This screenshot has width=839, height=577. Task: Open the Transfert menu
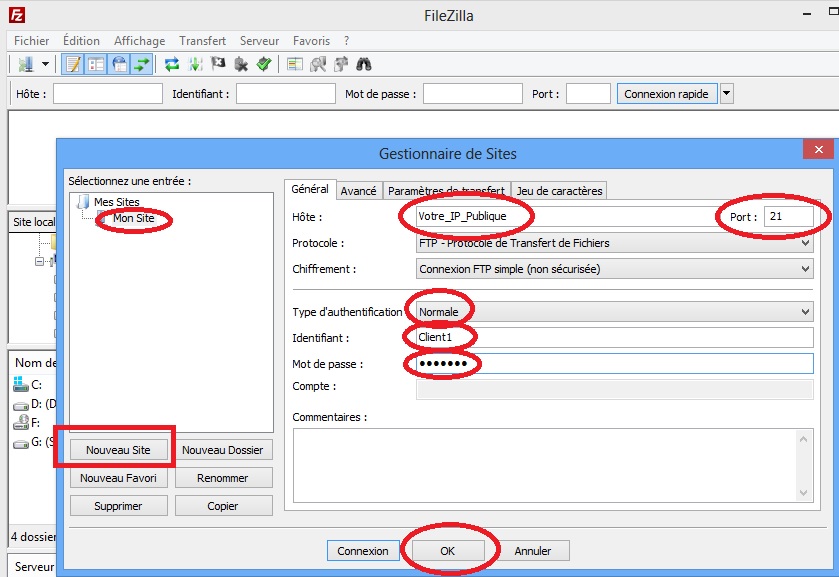[x=202, y=41]
